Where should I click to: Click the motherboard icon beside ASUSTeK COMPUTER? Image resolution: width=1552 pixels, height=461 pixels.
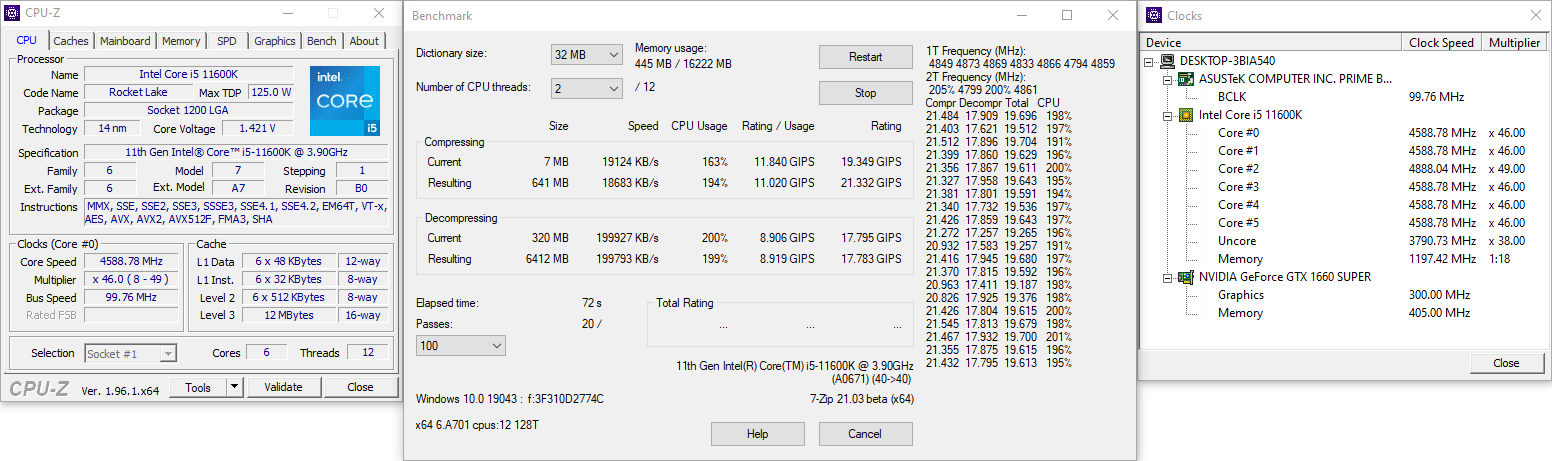1185,79
